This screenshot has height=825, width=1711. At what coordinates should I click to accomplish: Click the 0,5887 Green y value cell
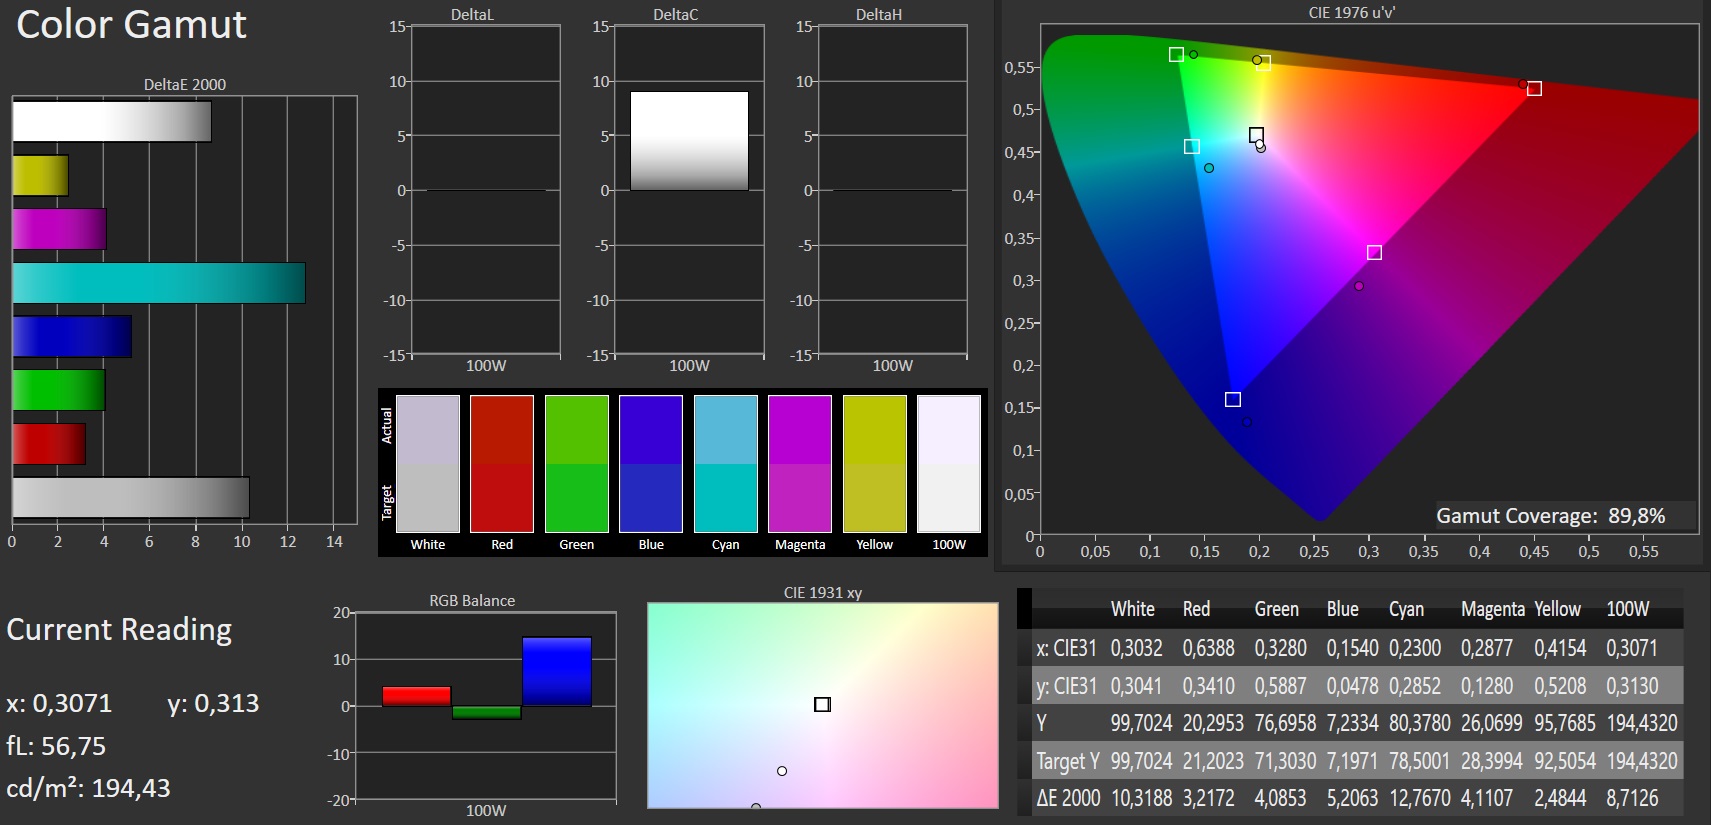[x=1280, y=686]
